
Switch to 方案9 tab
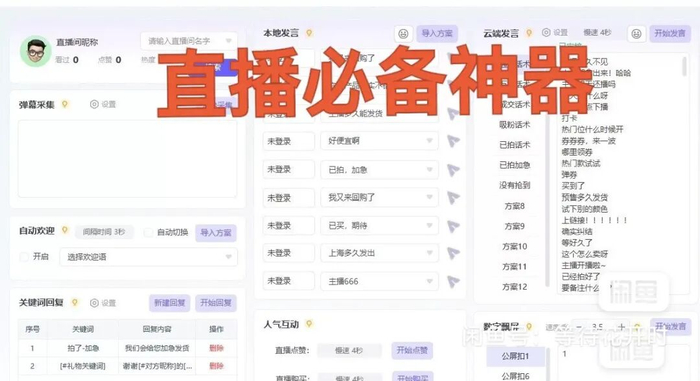514,226
